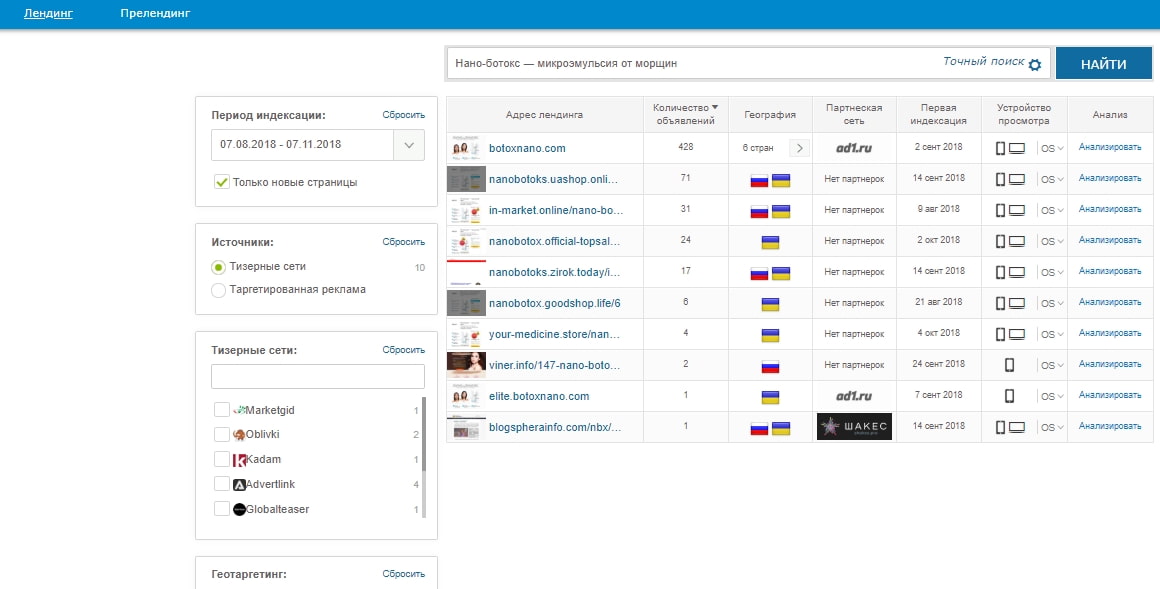Check the Marketgid network checkbox

tap(221, 410)
